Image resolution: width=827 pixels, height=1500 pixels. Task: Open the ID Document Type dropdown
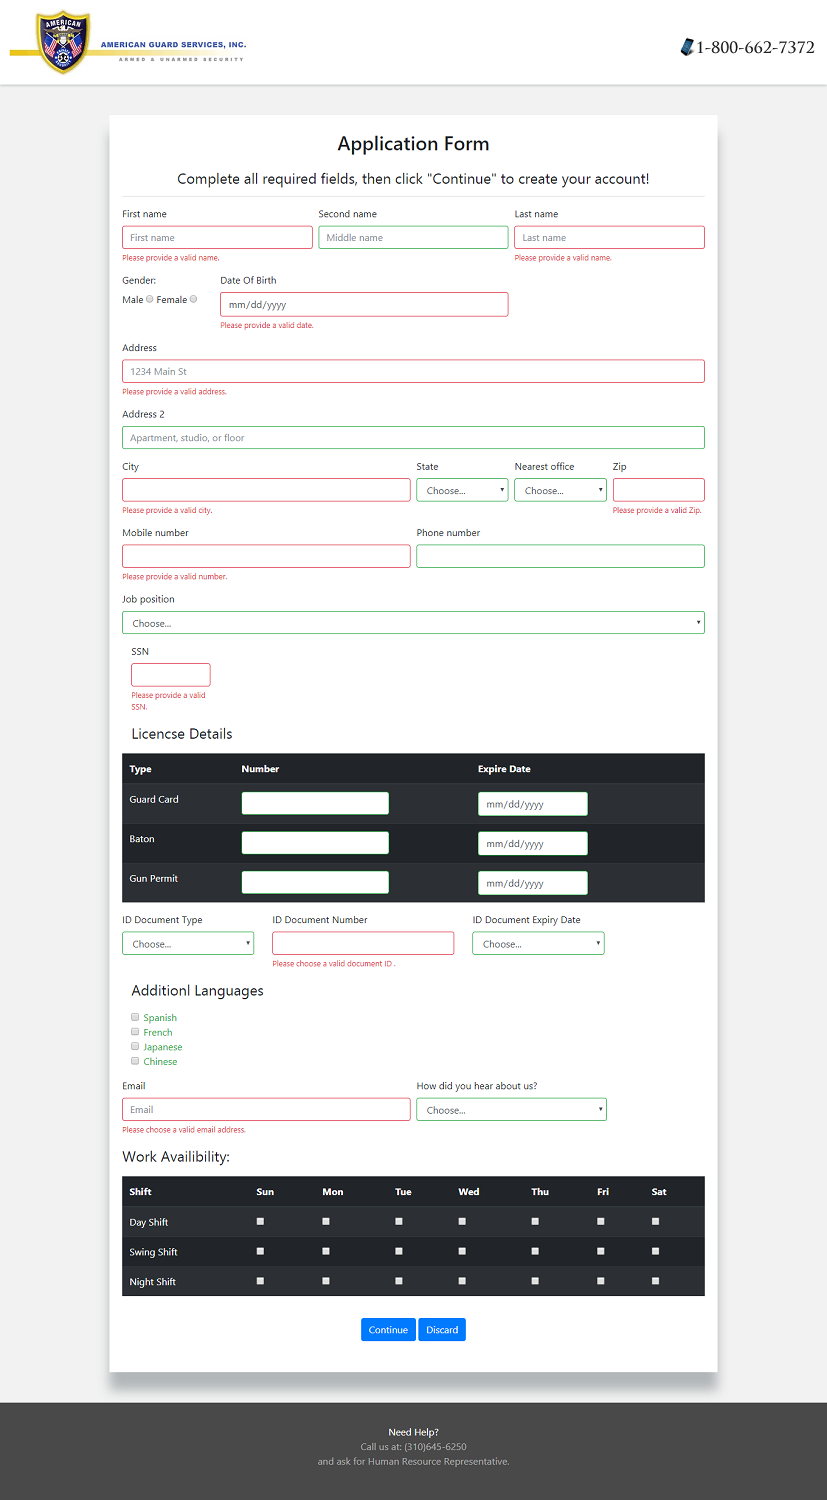(x=188, y=943)
